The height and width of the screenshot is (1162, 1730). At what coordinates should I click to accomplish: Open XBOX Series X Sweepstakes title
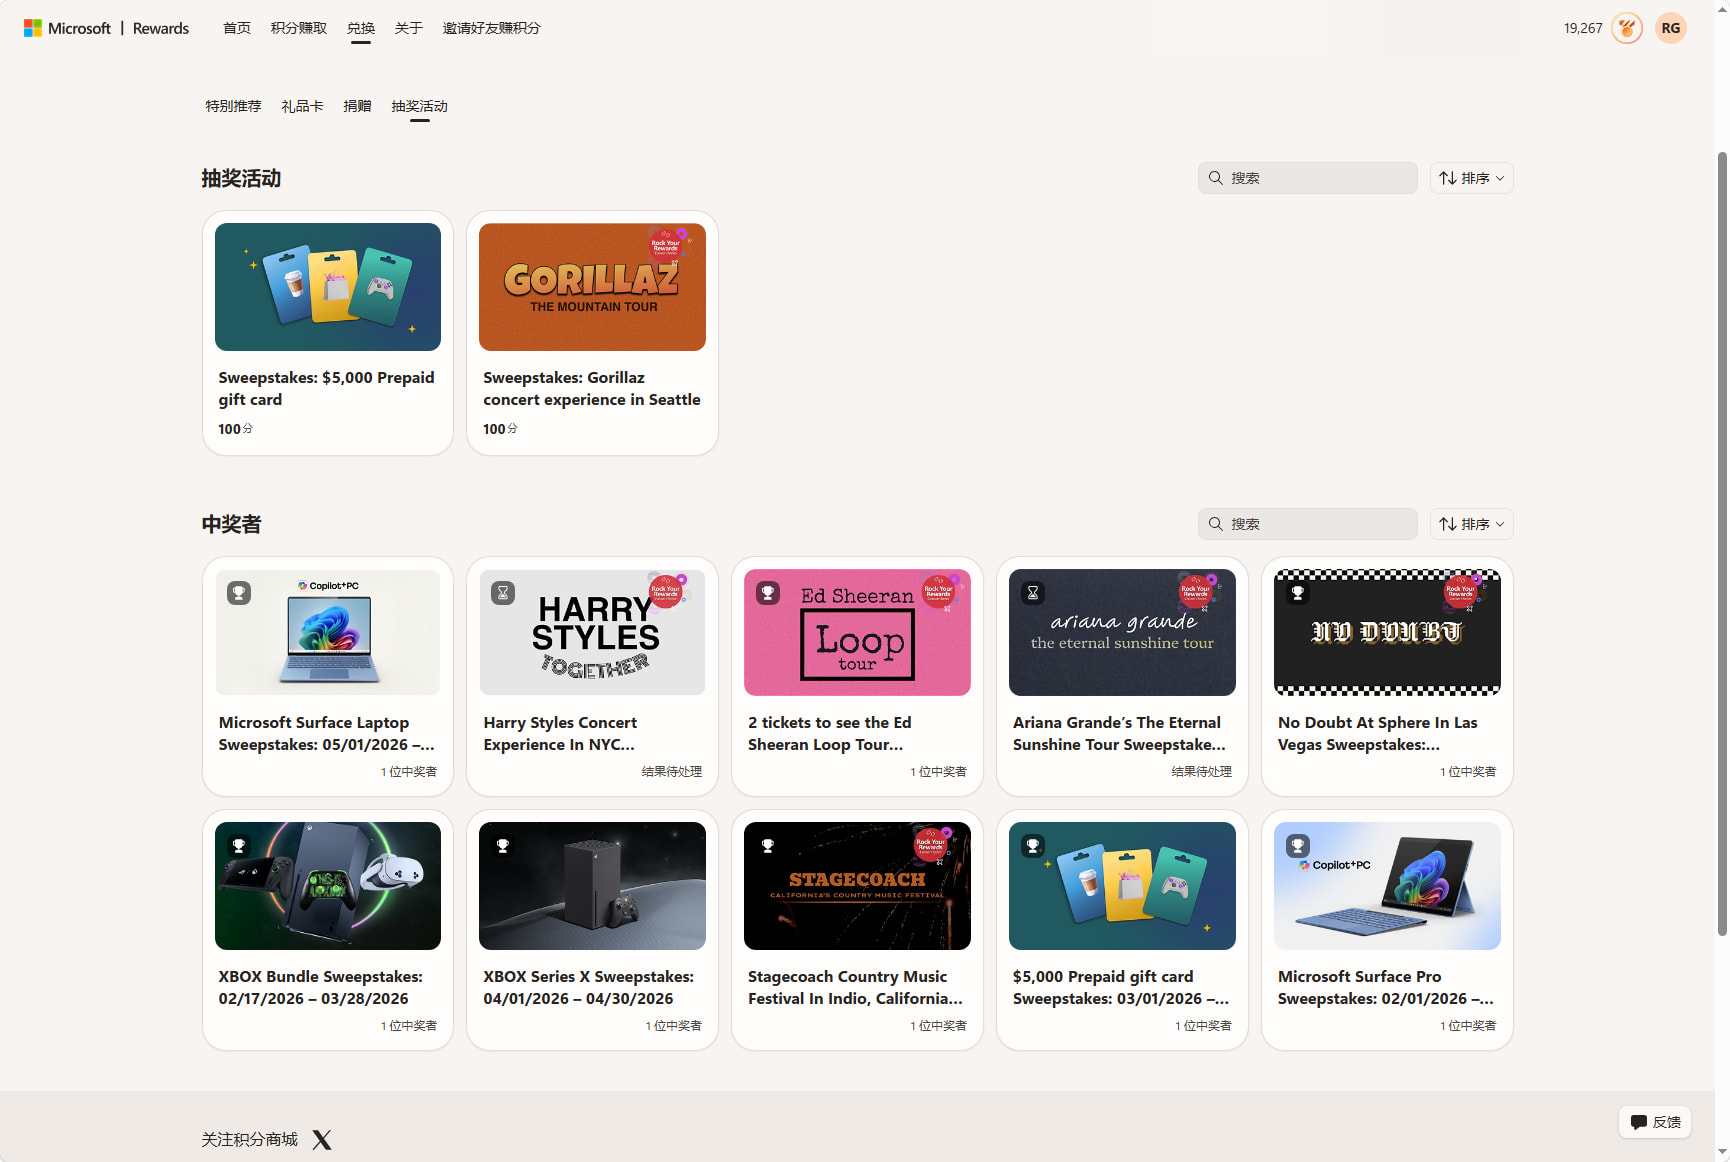589,988
